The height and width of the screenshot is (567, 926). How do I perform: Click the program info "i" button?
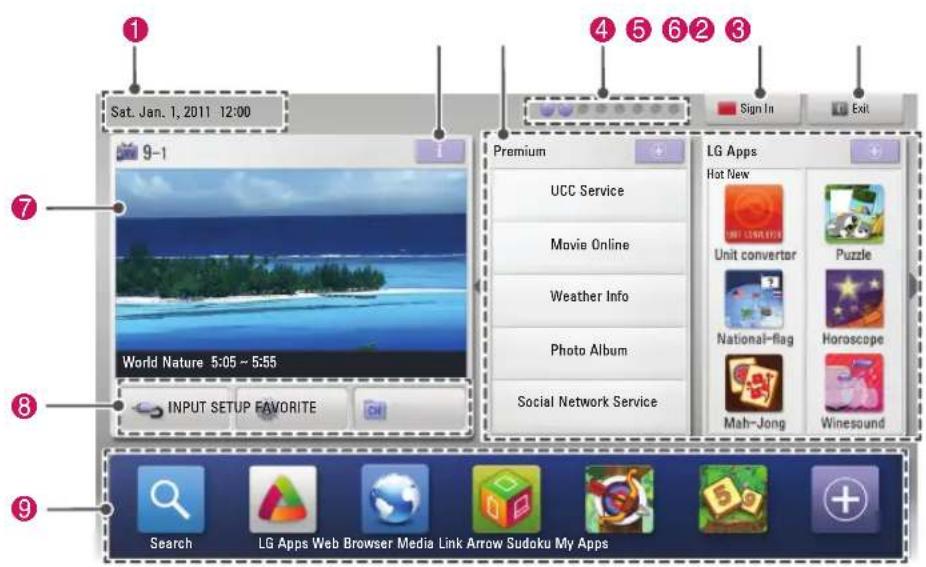[x=439, y=152]
